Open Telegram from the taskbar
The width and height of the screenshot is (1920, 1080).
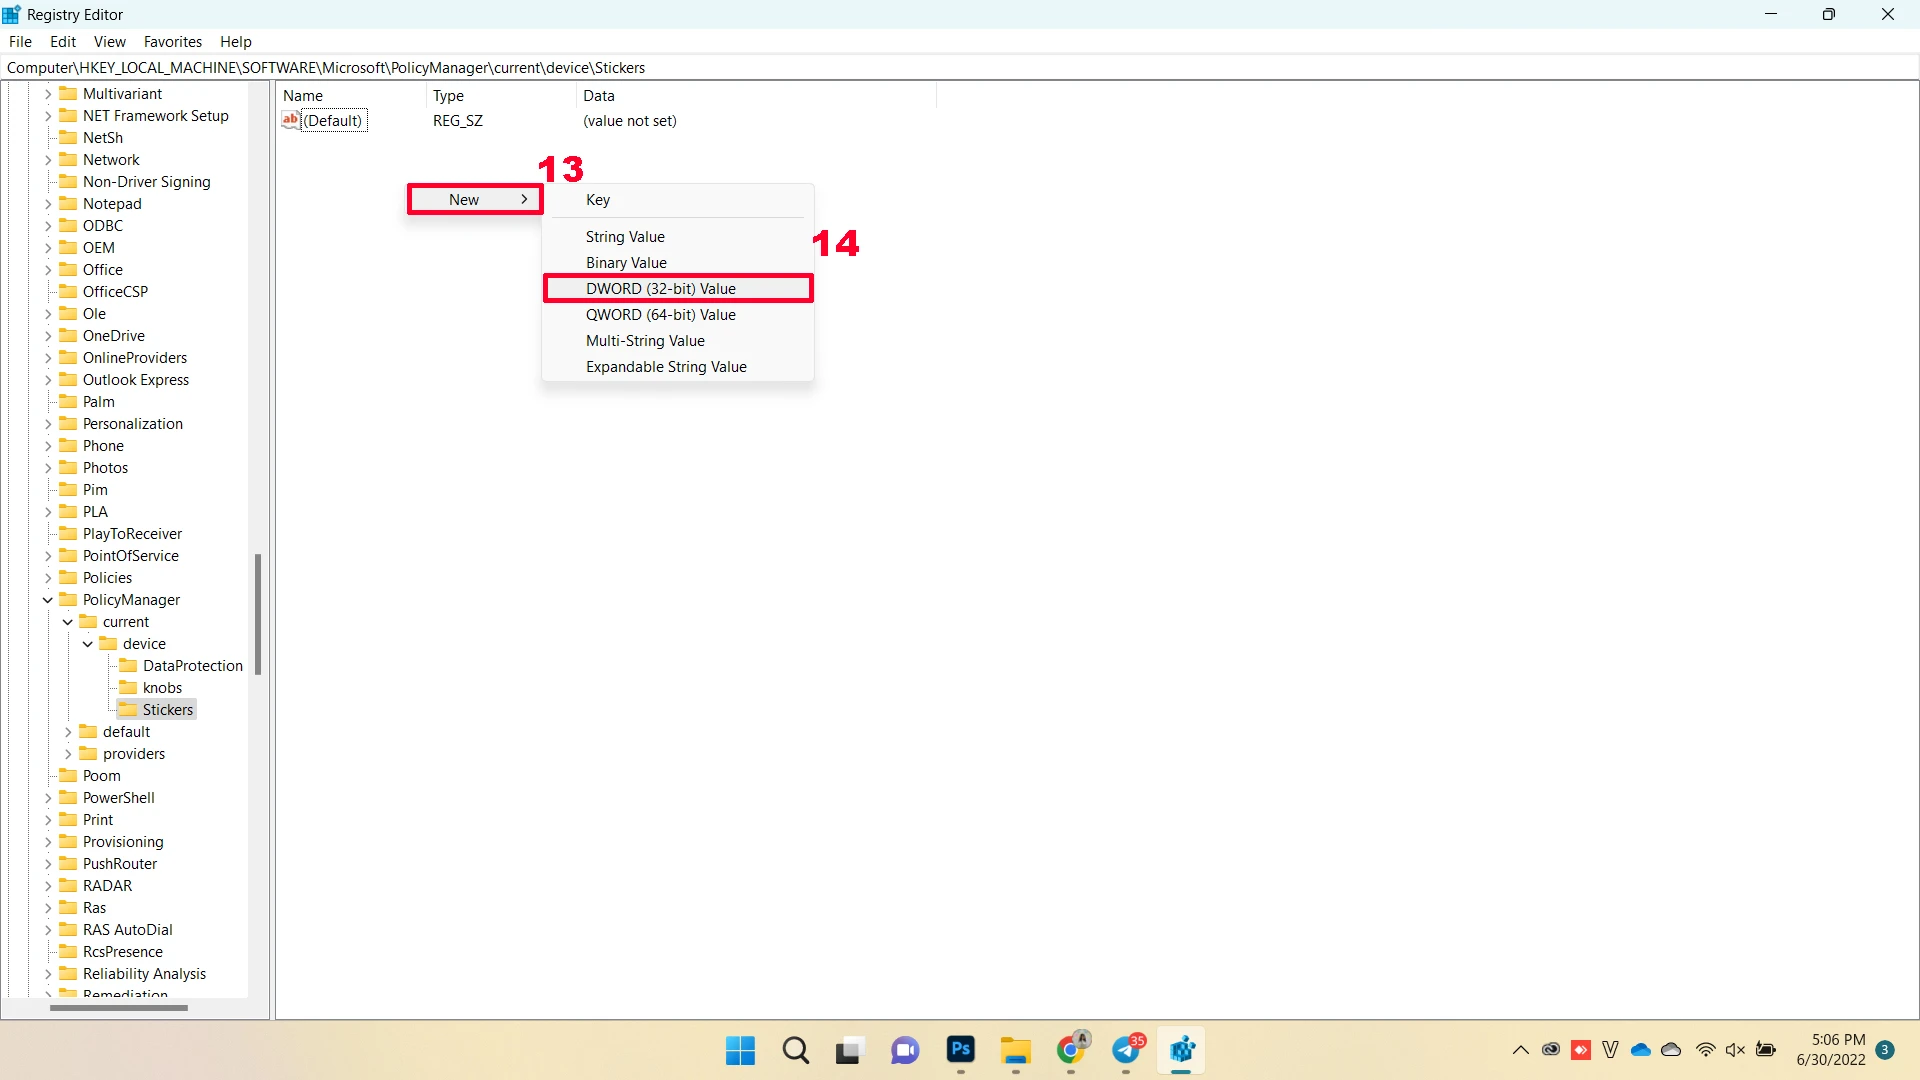point(1127,1050)
